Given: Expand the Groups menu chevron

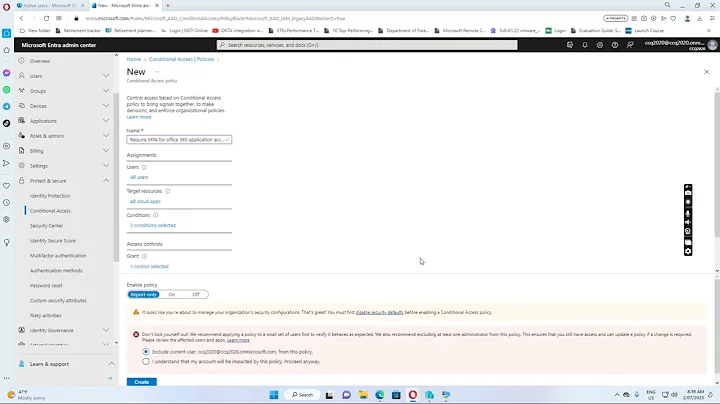Looking at the screenshot, I should pyautogui.click(x=106, y=91).
